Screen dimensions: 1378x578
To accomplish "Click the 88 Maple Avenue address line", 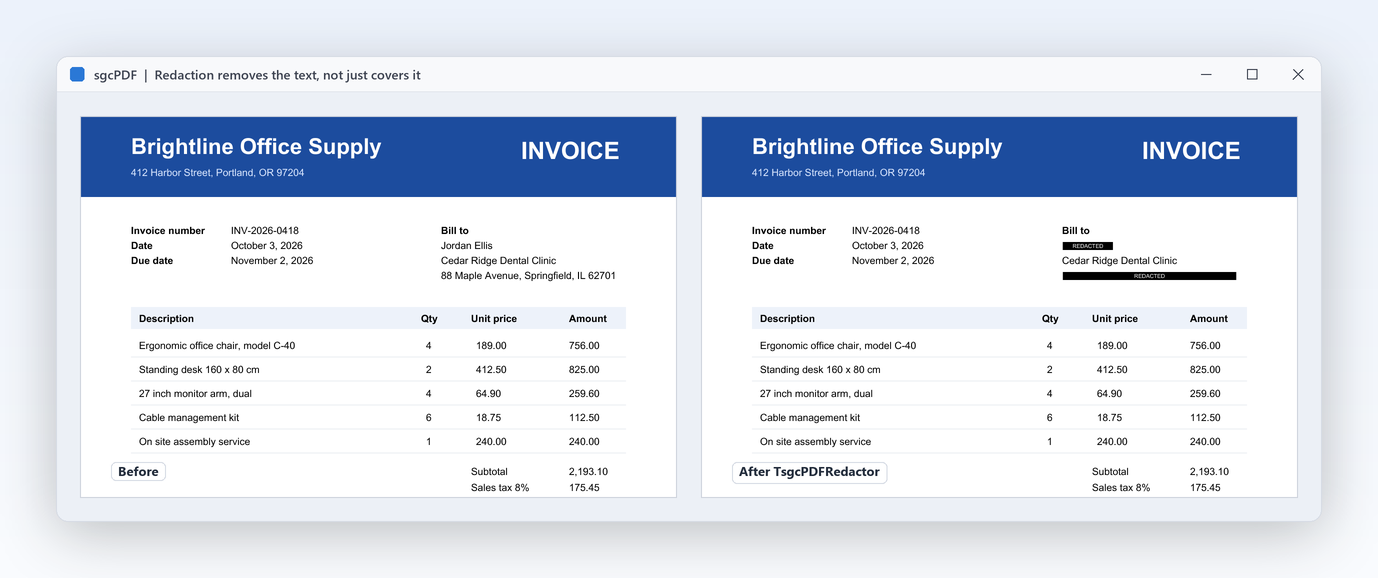I will (x=528, y=276).
